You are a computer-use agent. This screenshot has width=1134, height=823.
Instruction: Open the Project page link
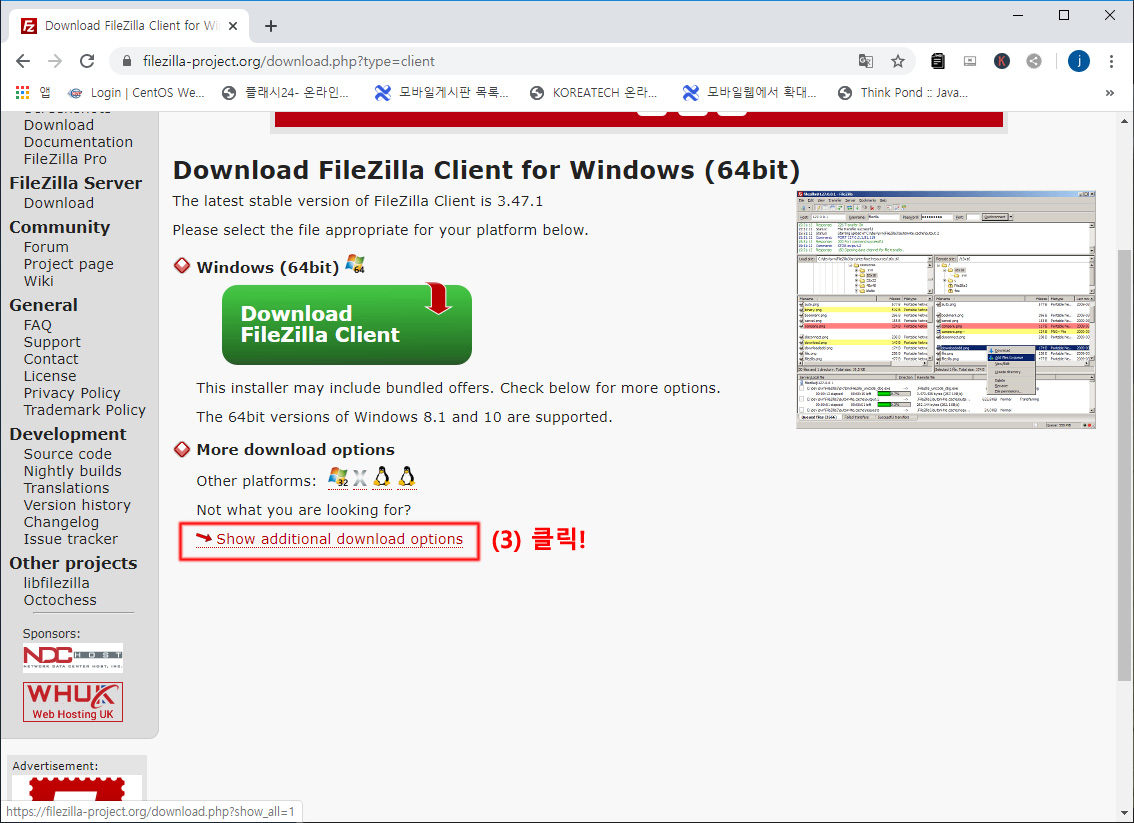pos(69,264)
